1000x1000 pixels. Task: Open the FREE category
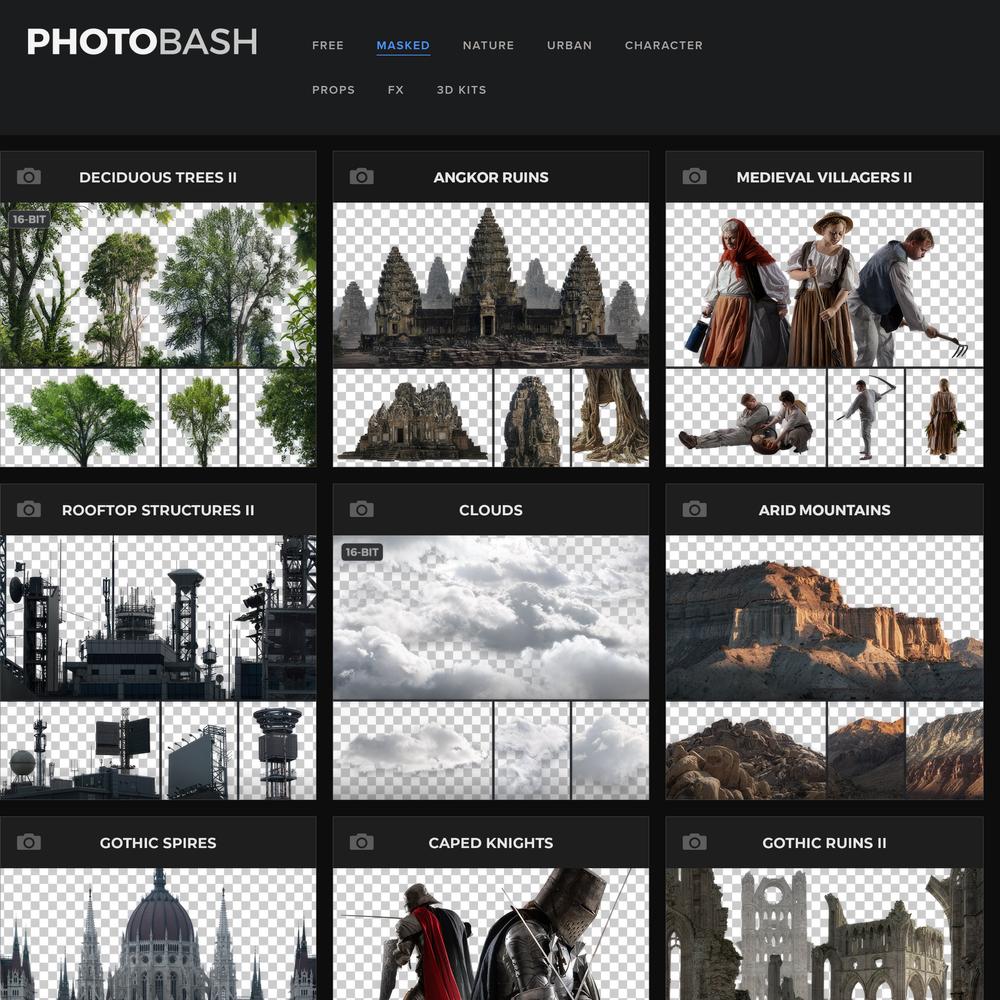pyautogui.click(x=328, y=45)
